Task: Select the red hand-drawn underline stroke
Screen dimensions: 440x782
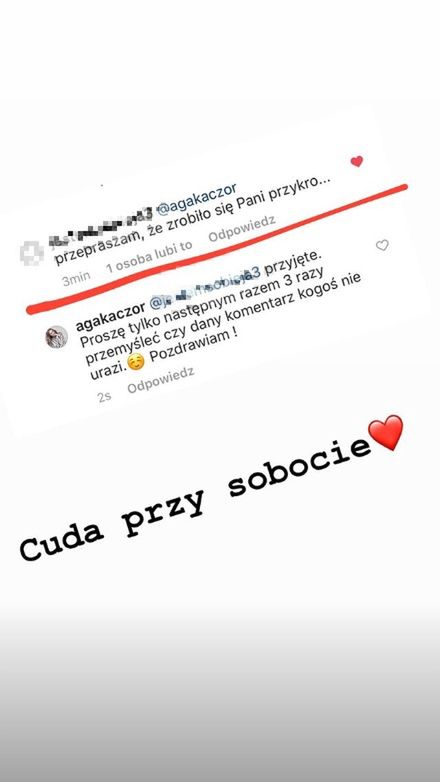Action: pos(217,248)
